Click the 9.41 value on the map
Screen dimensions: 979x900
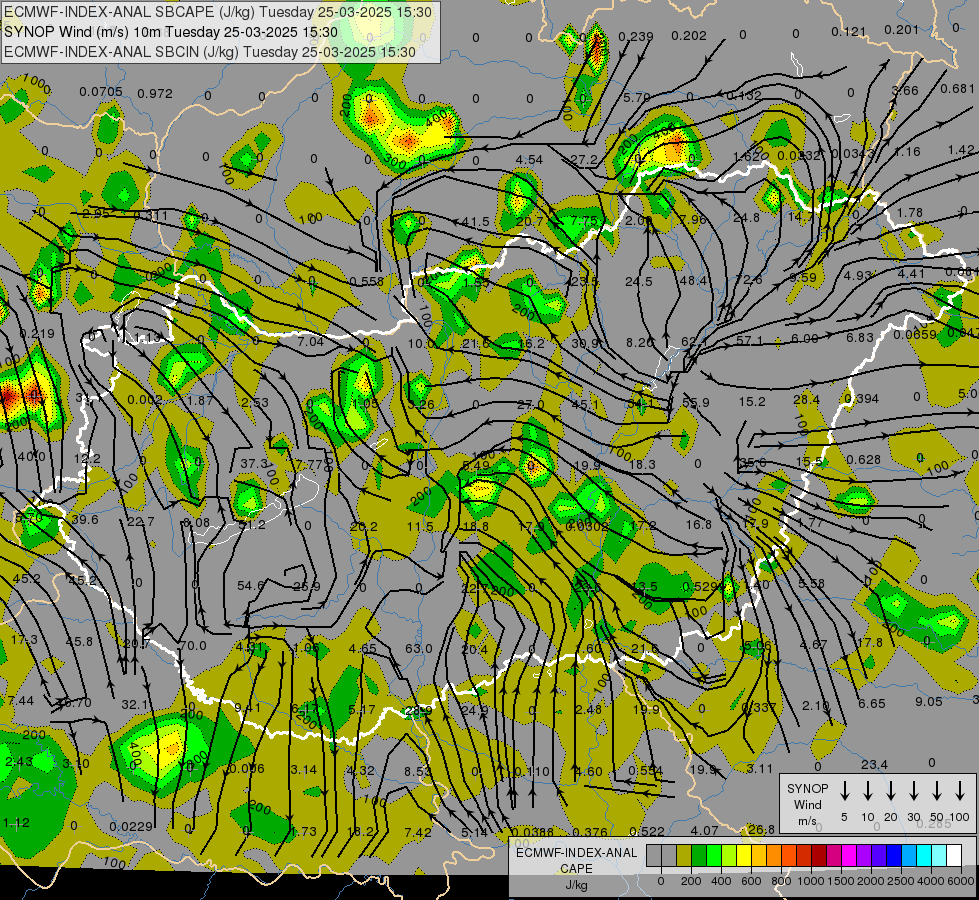pyautogui.click(x=247, y=708)
